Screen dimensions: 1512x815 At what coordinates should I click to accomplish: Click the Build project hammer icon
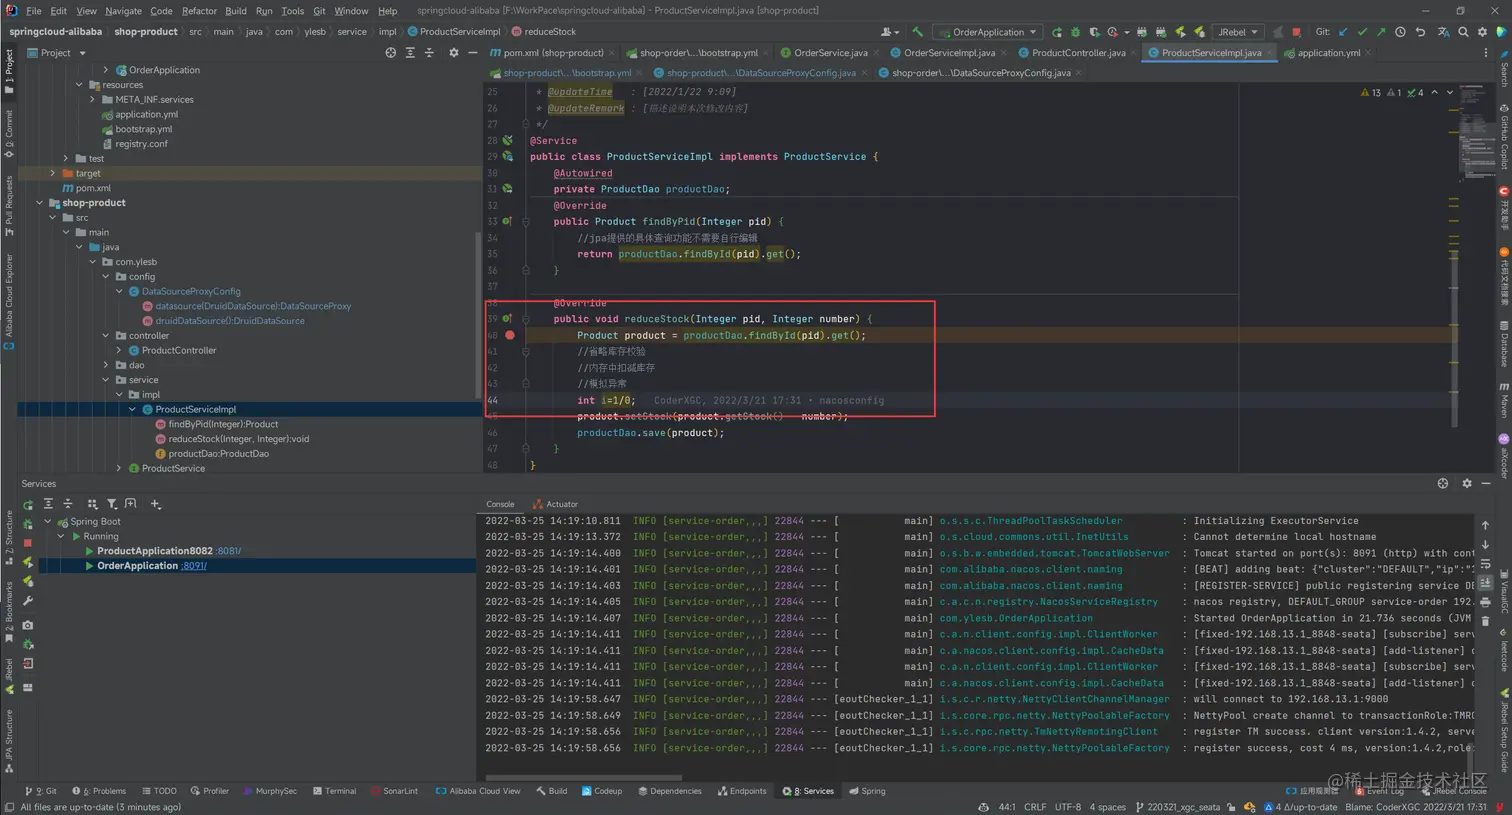pyautogui.click(x=917, y=32)
